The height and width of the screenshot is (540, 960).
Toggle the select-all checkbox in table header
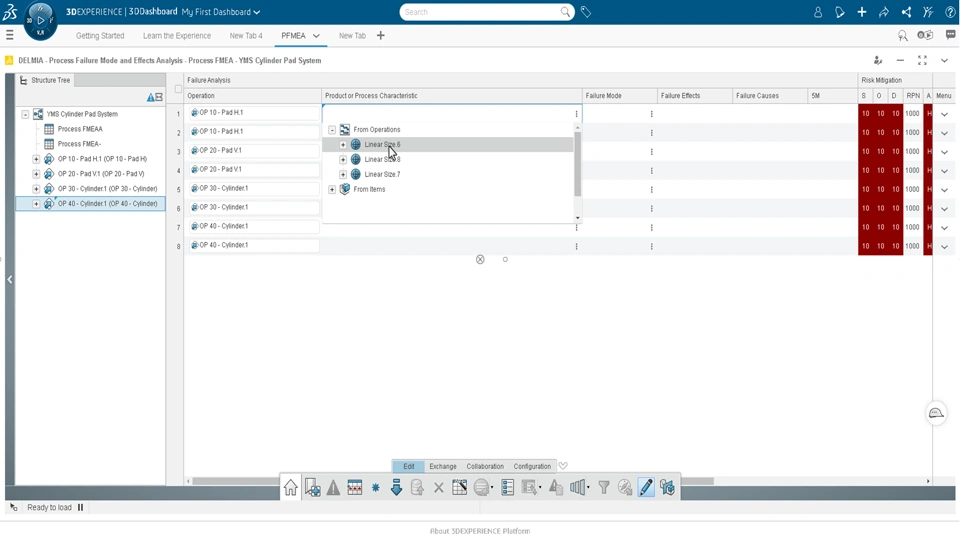tap(178, 89)
